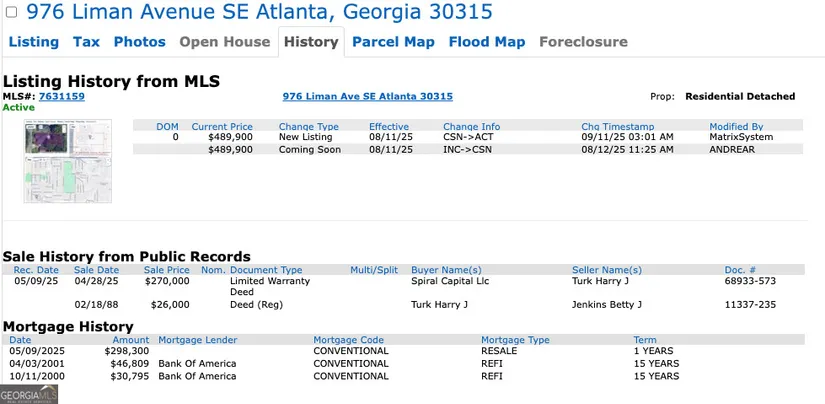Click the Change Type column header
Image resolution: width=825 pixels, height=404 pixels.
(309, 127)
